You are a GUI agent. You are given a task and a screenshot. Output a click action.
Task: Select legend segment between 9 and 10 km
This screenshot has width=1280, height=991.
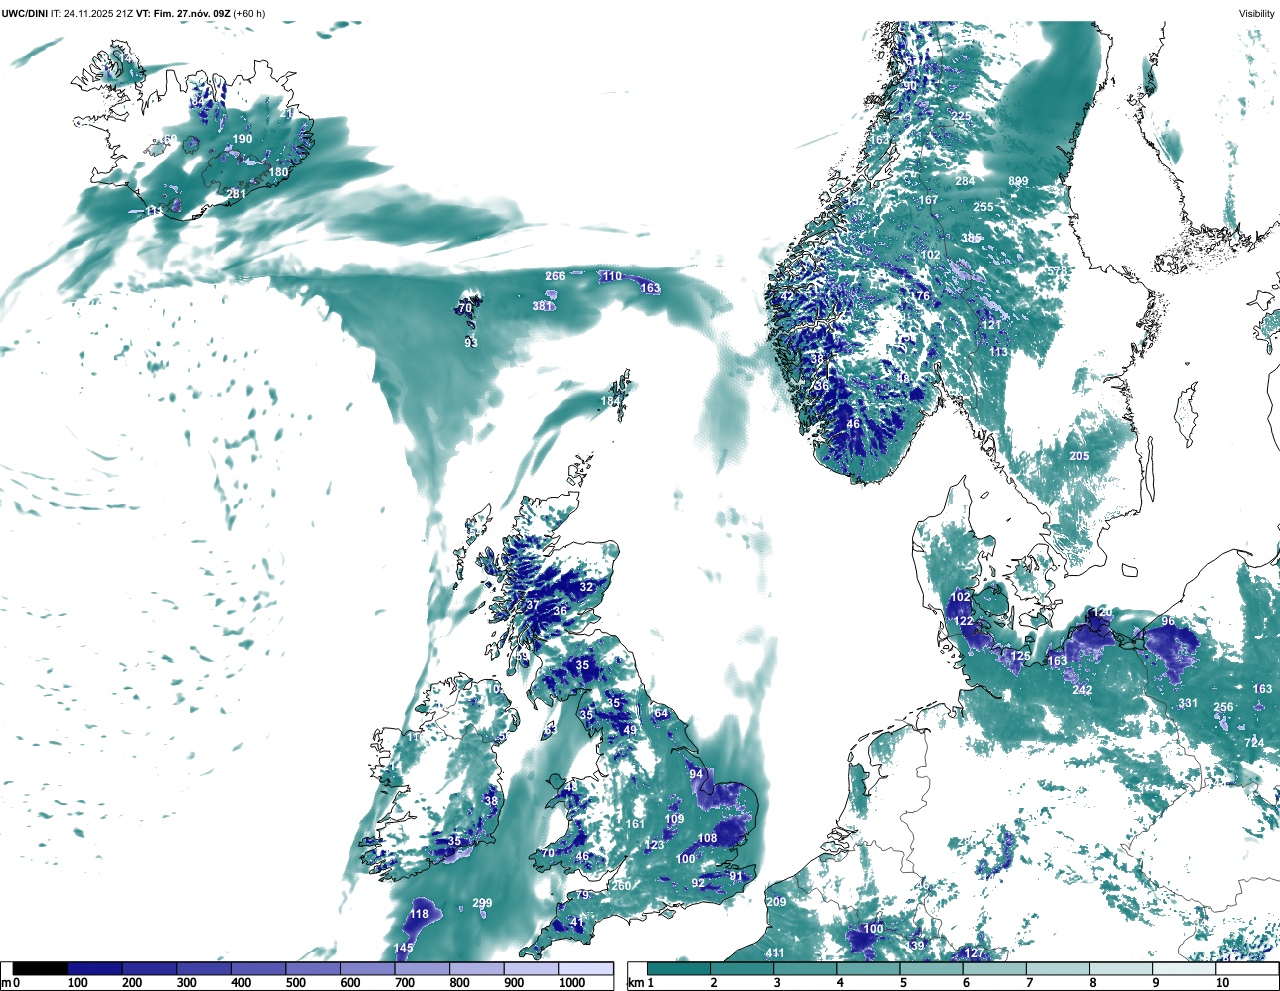tap(1186, 968)
